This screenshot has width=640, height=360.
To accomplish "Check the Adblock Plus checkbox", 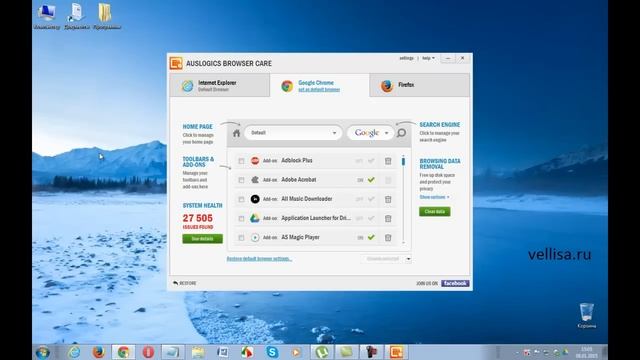I will point(241,161).
